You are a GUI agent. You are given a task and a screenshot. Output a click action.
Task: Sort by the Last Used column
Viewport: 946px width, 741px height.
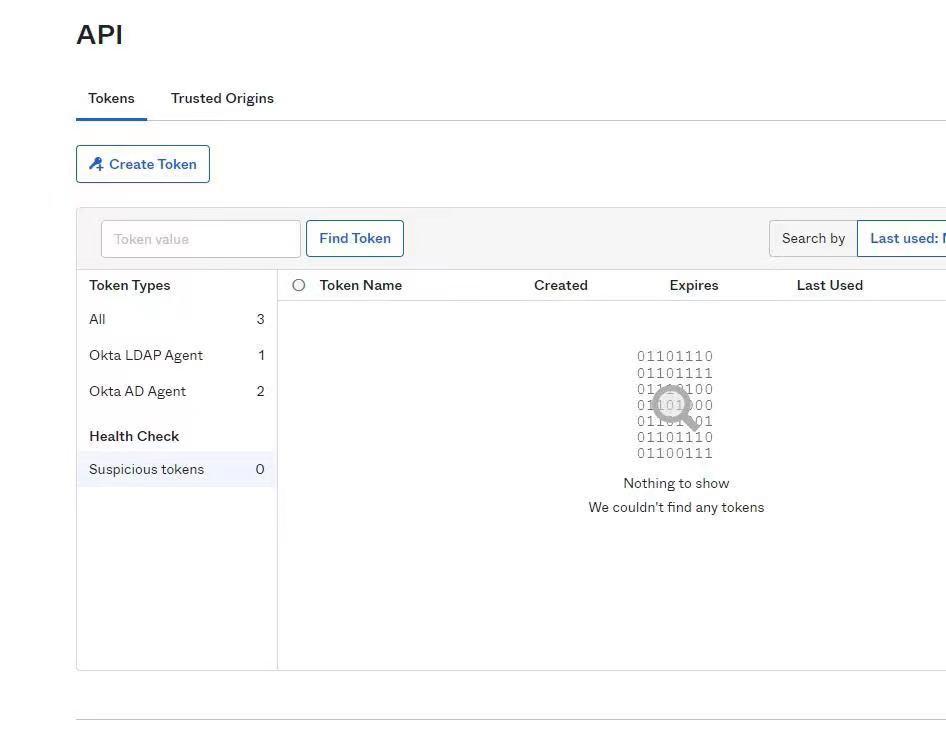(830, 285)
